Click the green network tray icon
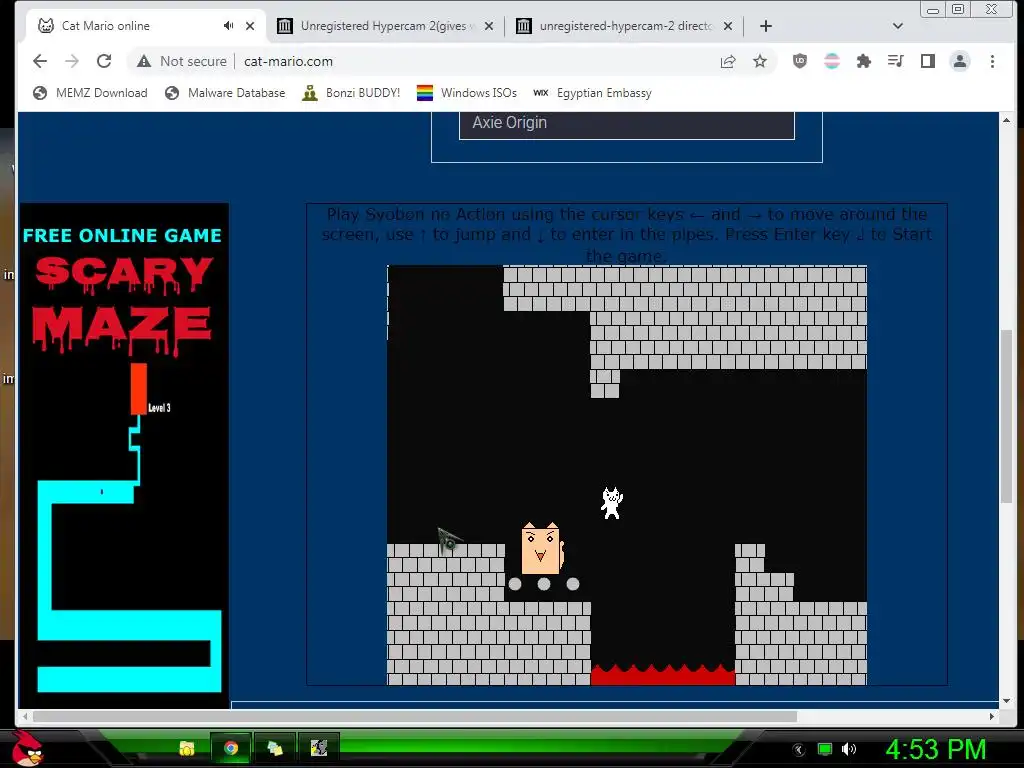This screenshot has width=1024, height=768. pyautogui.click(x=825, y=750)
